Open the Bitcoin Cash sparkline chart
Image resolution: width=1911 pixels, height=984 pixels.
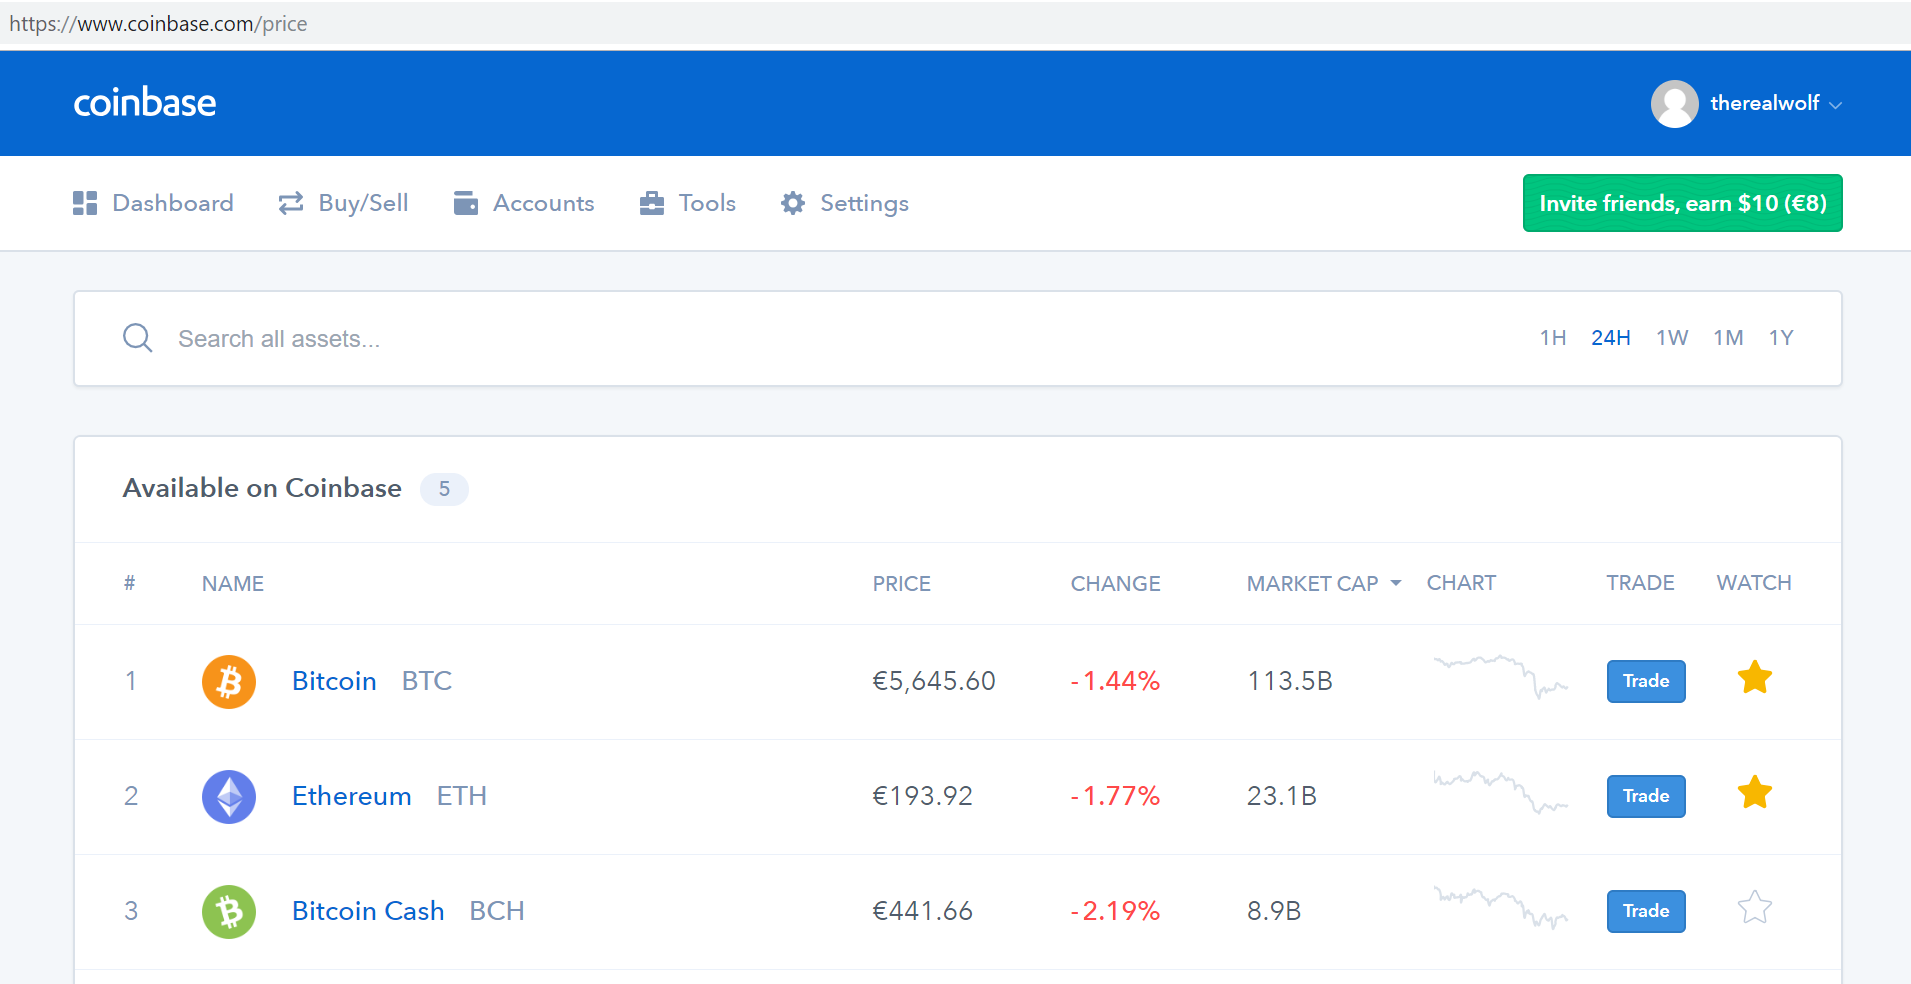(x=1500, y=907)
